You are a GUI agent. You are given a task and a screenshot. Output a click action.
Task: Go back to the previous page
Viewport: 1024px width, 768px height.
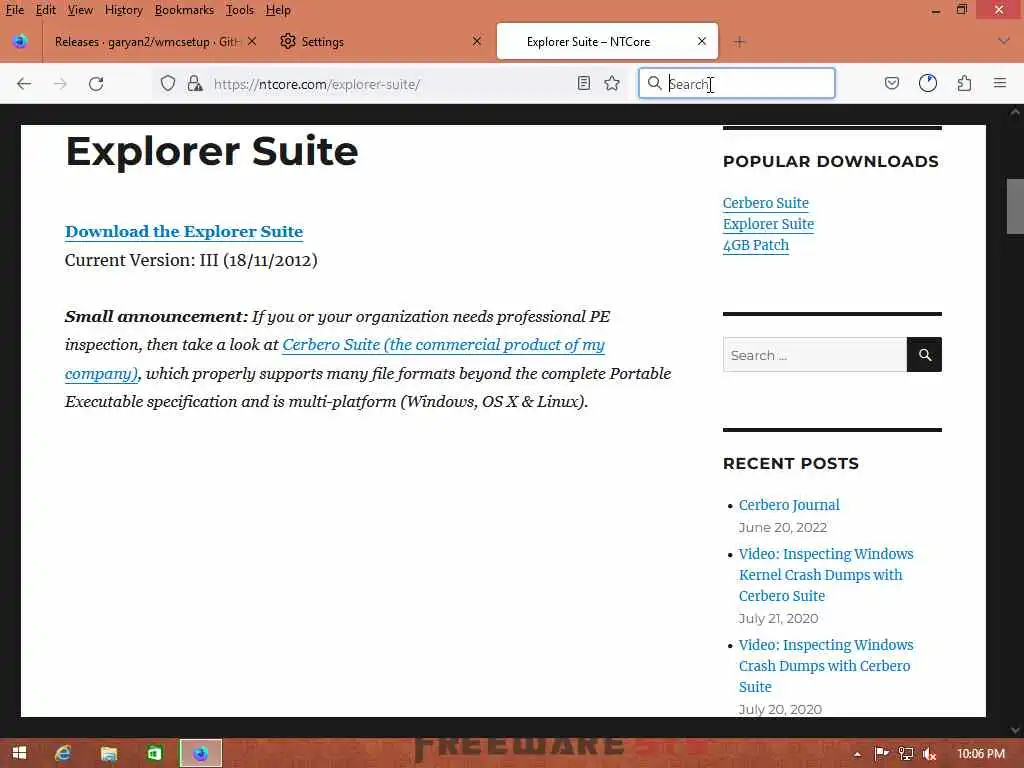tap(24, 84)
